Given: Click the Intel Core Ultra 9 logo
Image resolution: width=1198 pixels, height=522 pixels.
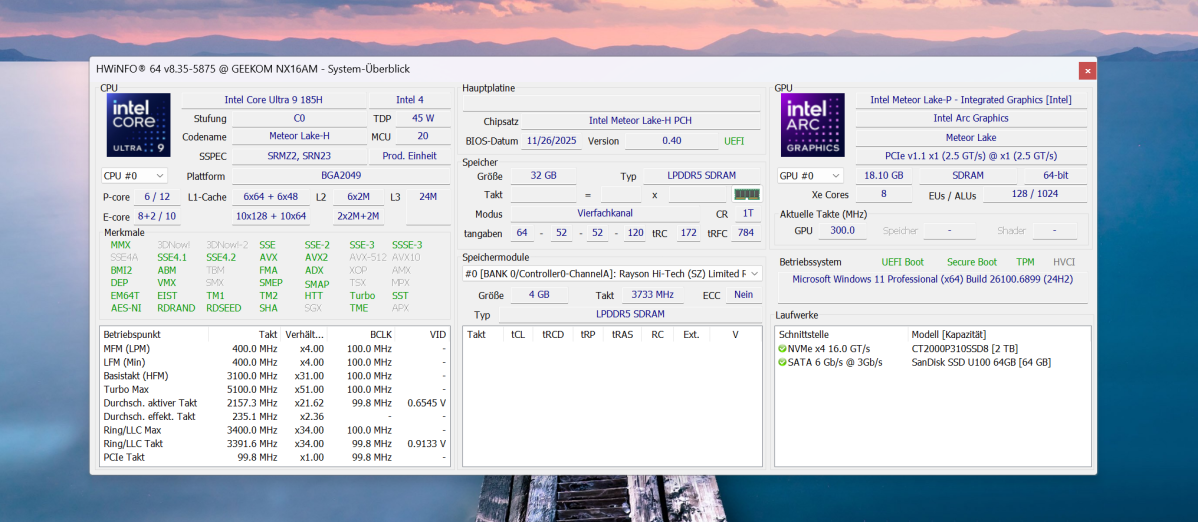Looking at the screenshot, I should coord(139,125).
